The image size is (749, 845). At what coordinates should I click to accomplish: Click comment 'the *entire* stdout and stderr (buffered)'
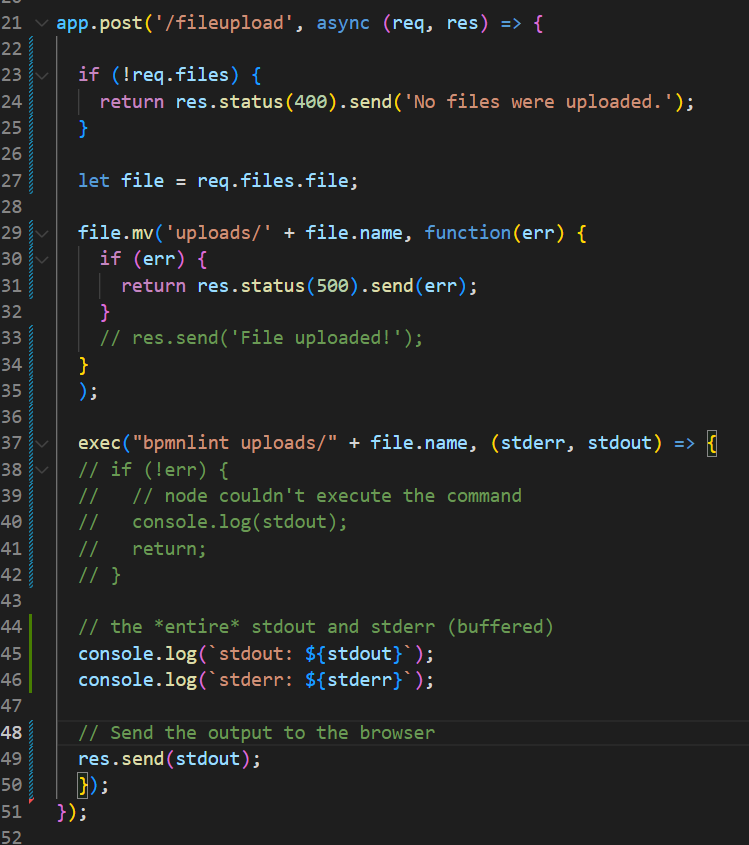point(316,627)
